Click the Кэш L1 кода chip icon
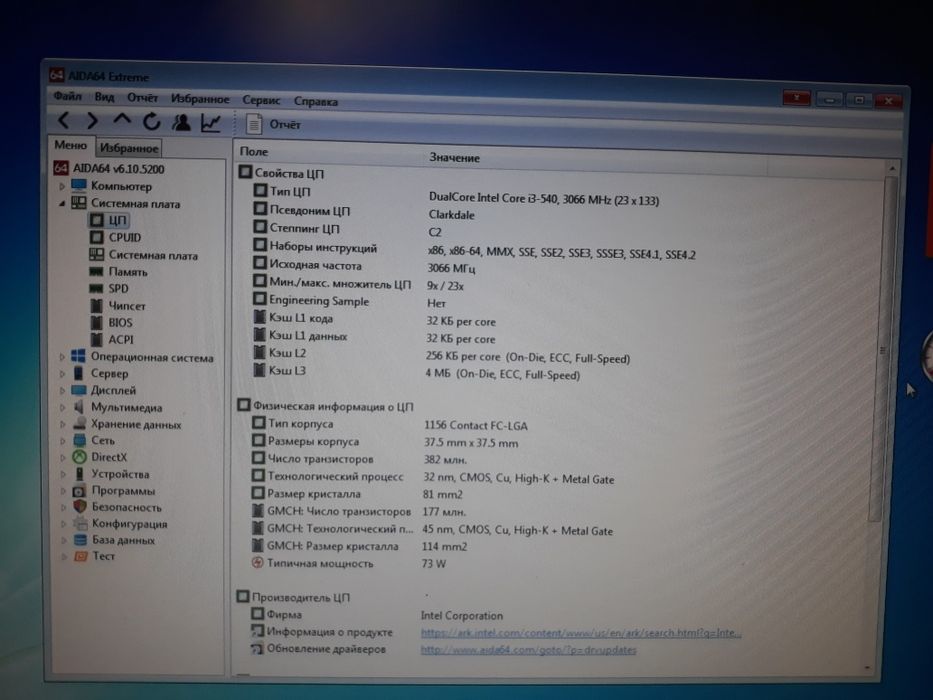Viewport: 933px width, 700px height. coord(259,317)
